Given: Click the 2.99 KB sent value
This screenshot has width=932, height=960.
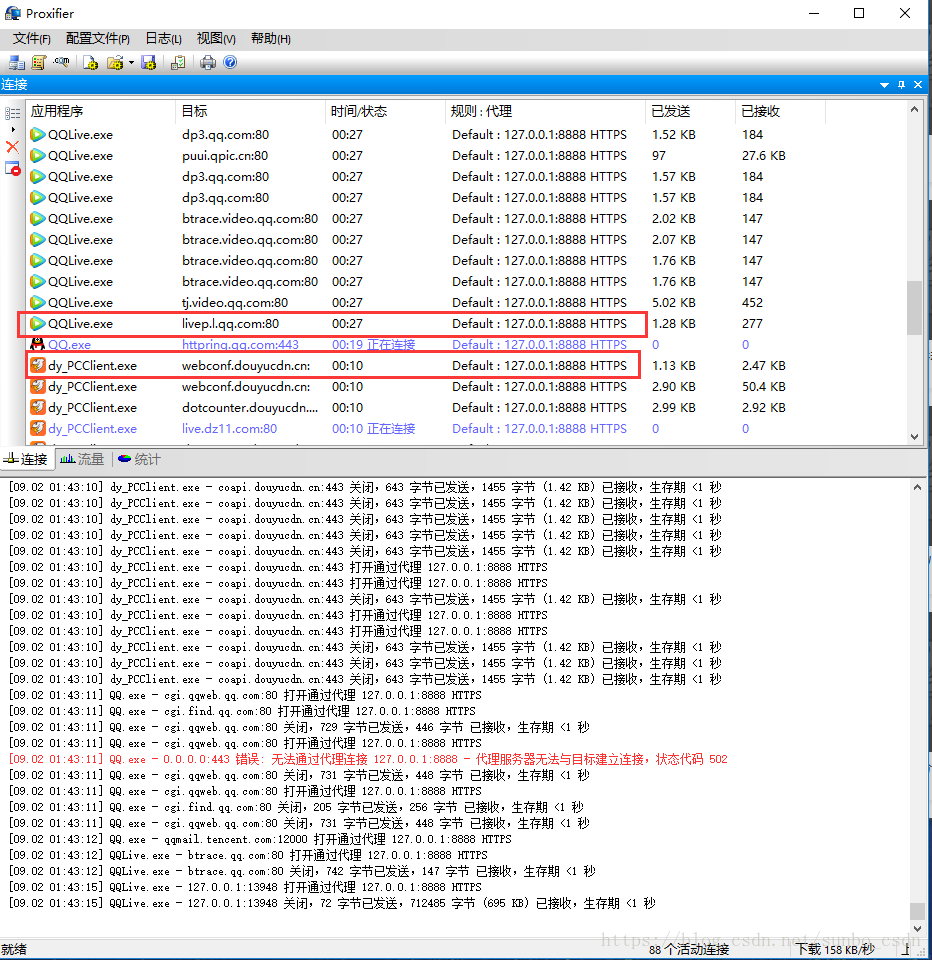Looking at the screenshot, I should pyautogui.click(x=674, y=407).
